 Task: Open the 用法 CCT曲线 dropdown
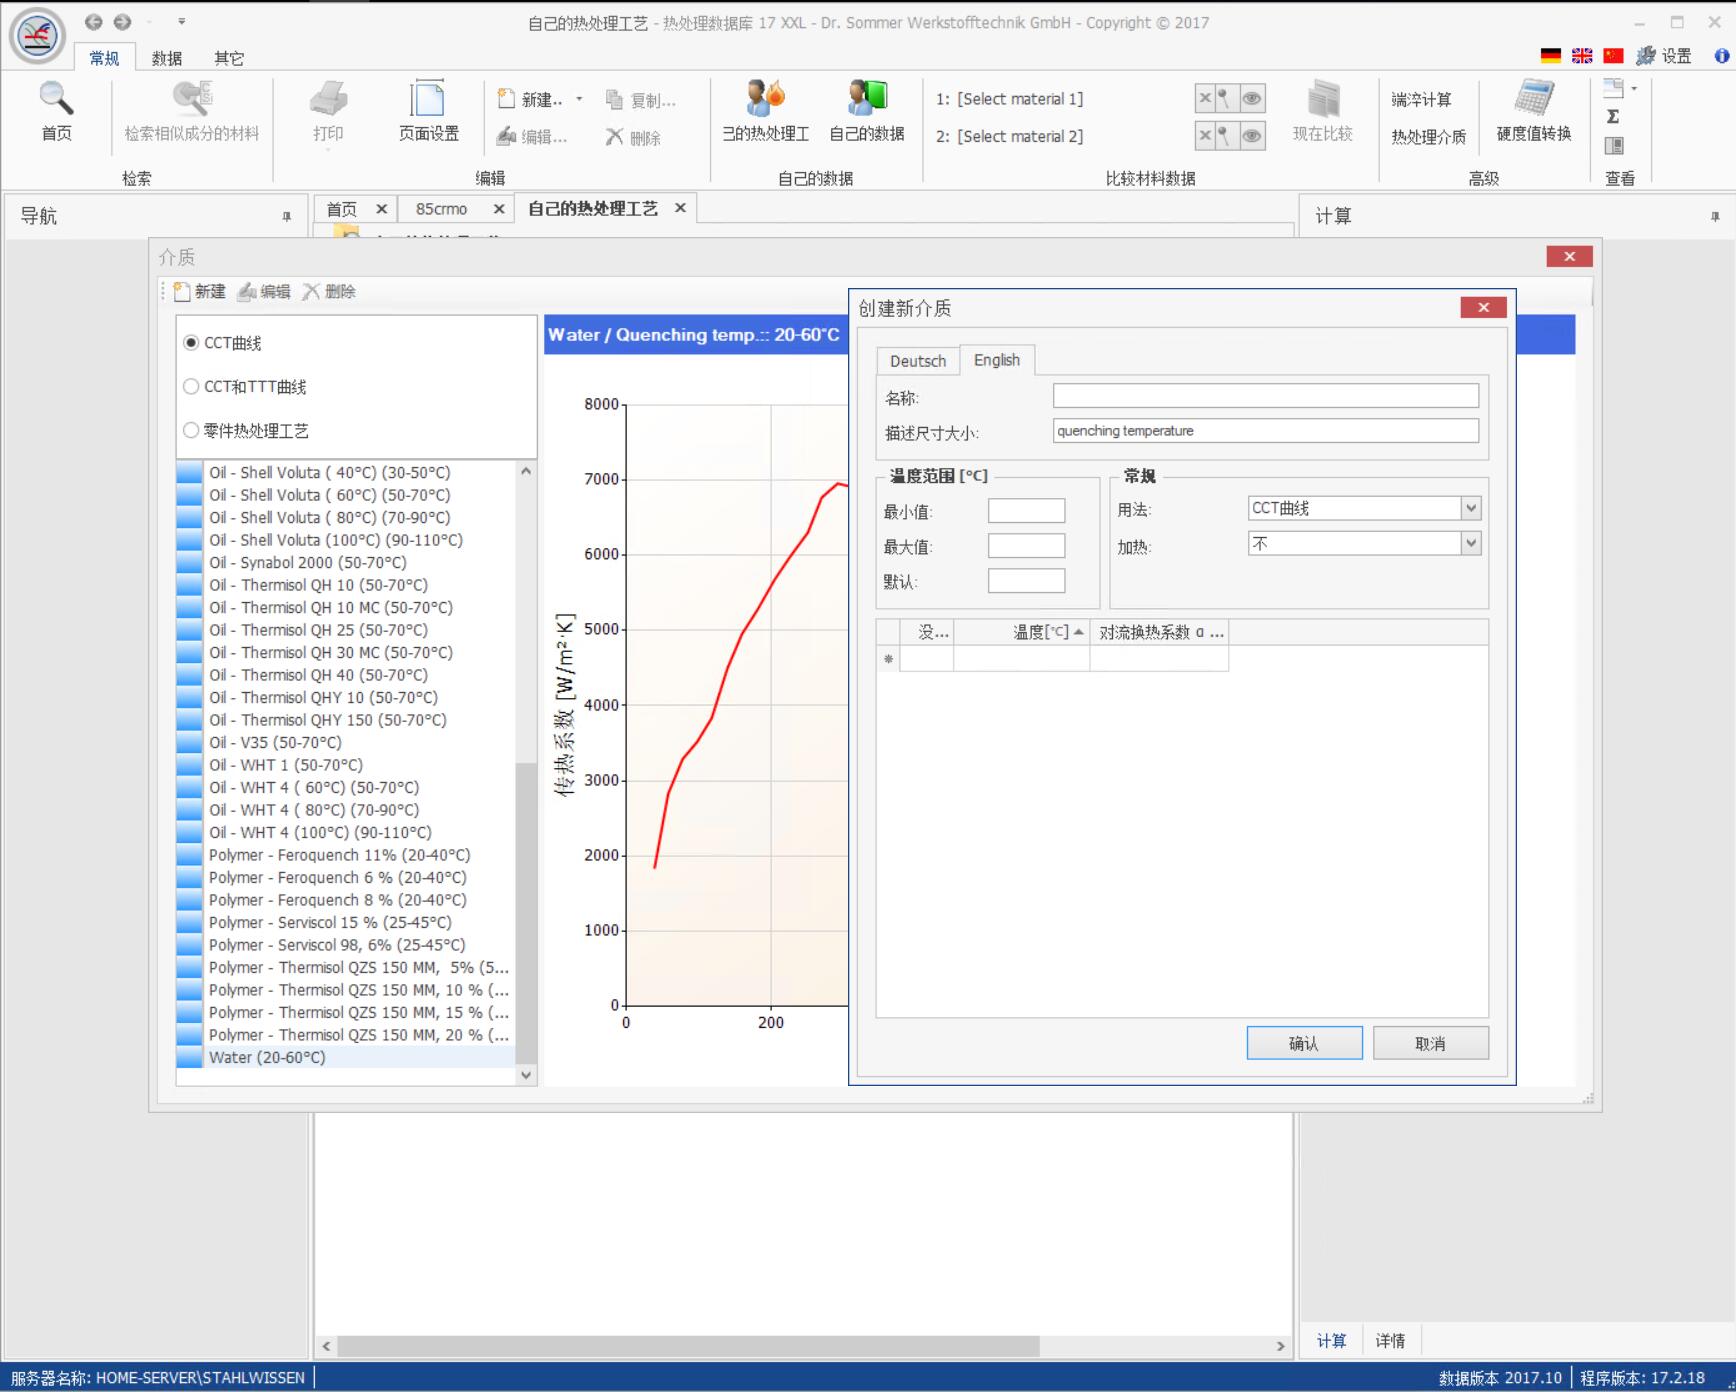[1470, 508]
